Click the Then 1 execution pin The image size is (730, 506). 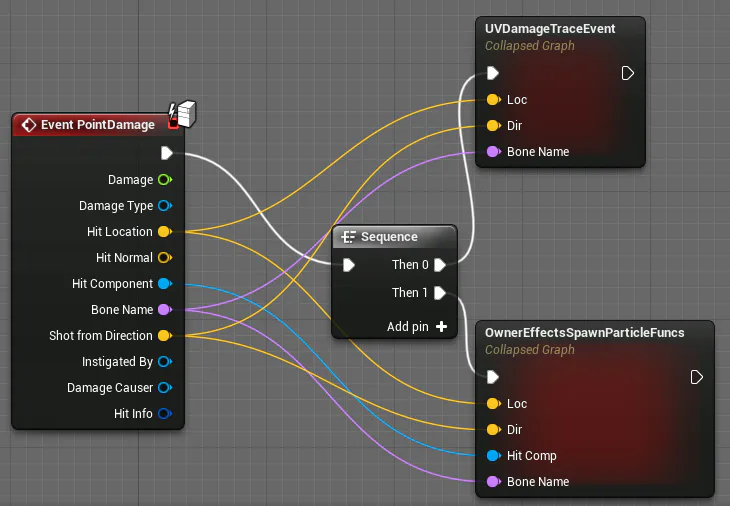[x=440, y=293]
